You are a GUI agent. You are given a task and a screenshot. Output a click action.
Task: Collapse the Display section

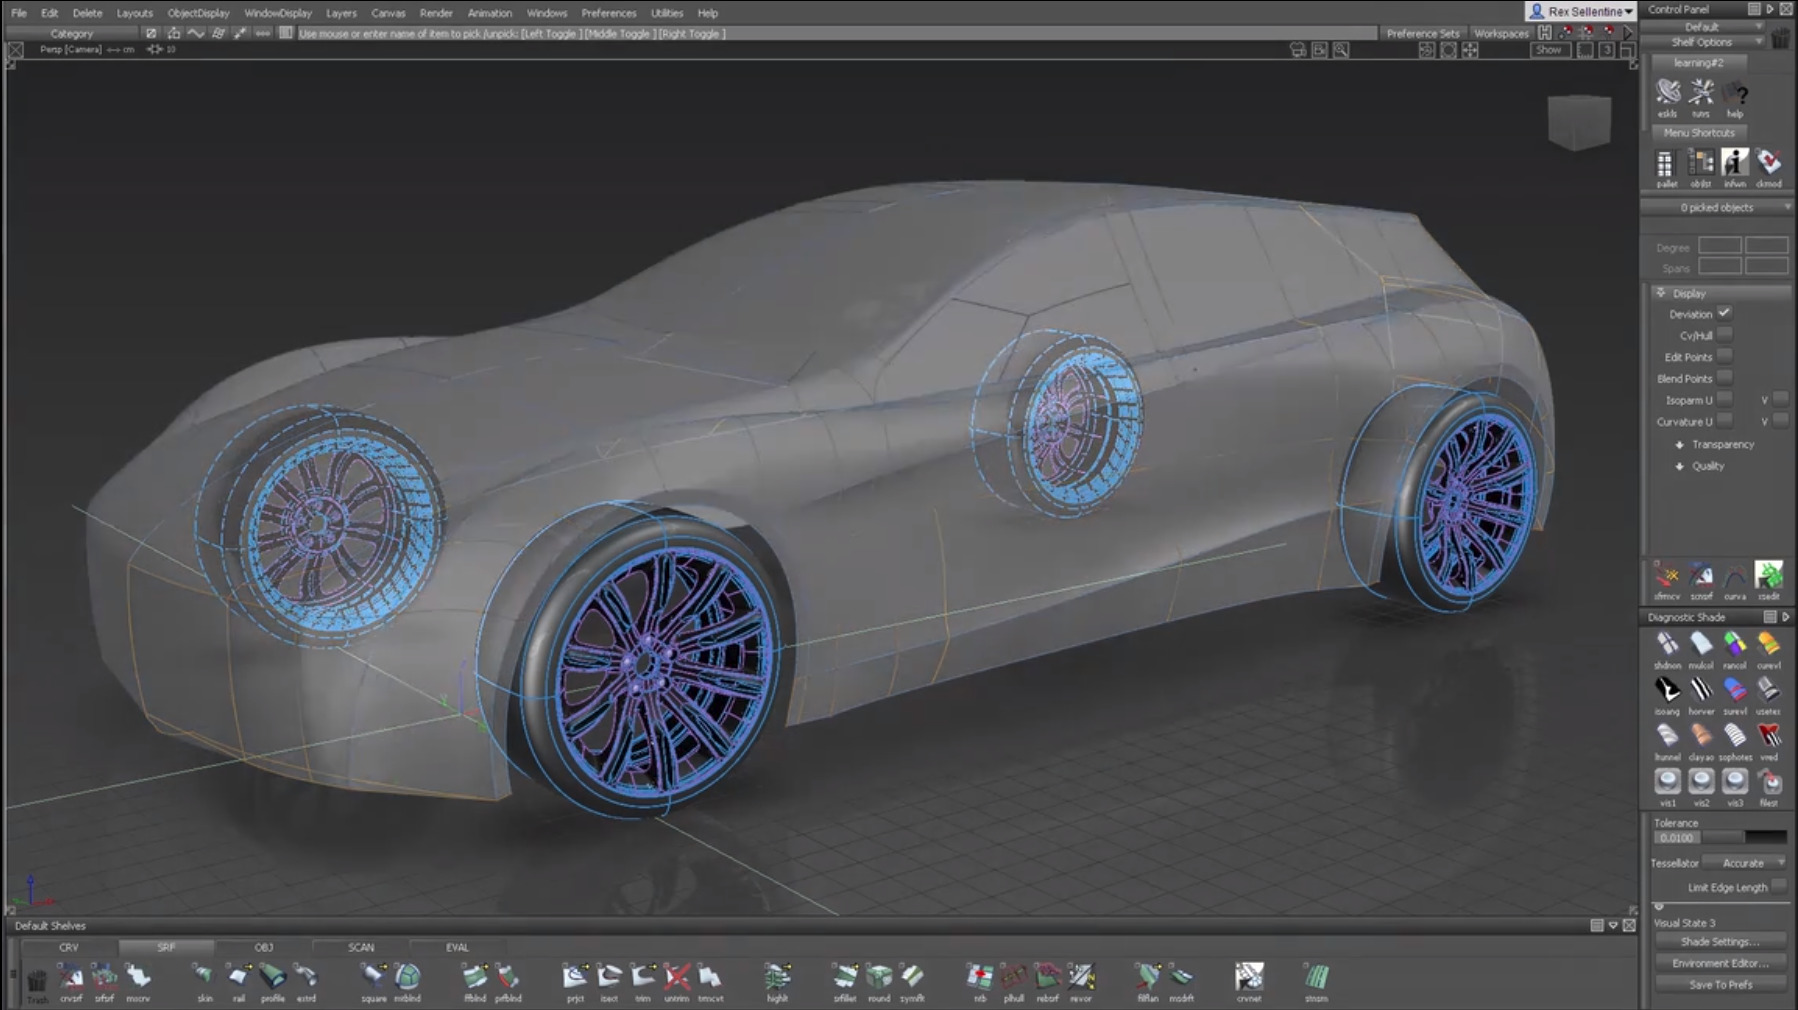point(1661,293)
